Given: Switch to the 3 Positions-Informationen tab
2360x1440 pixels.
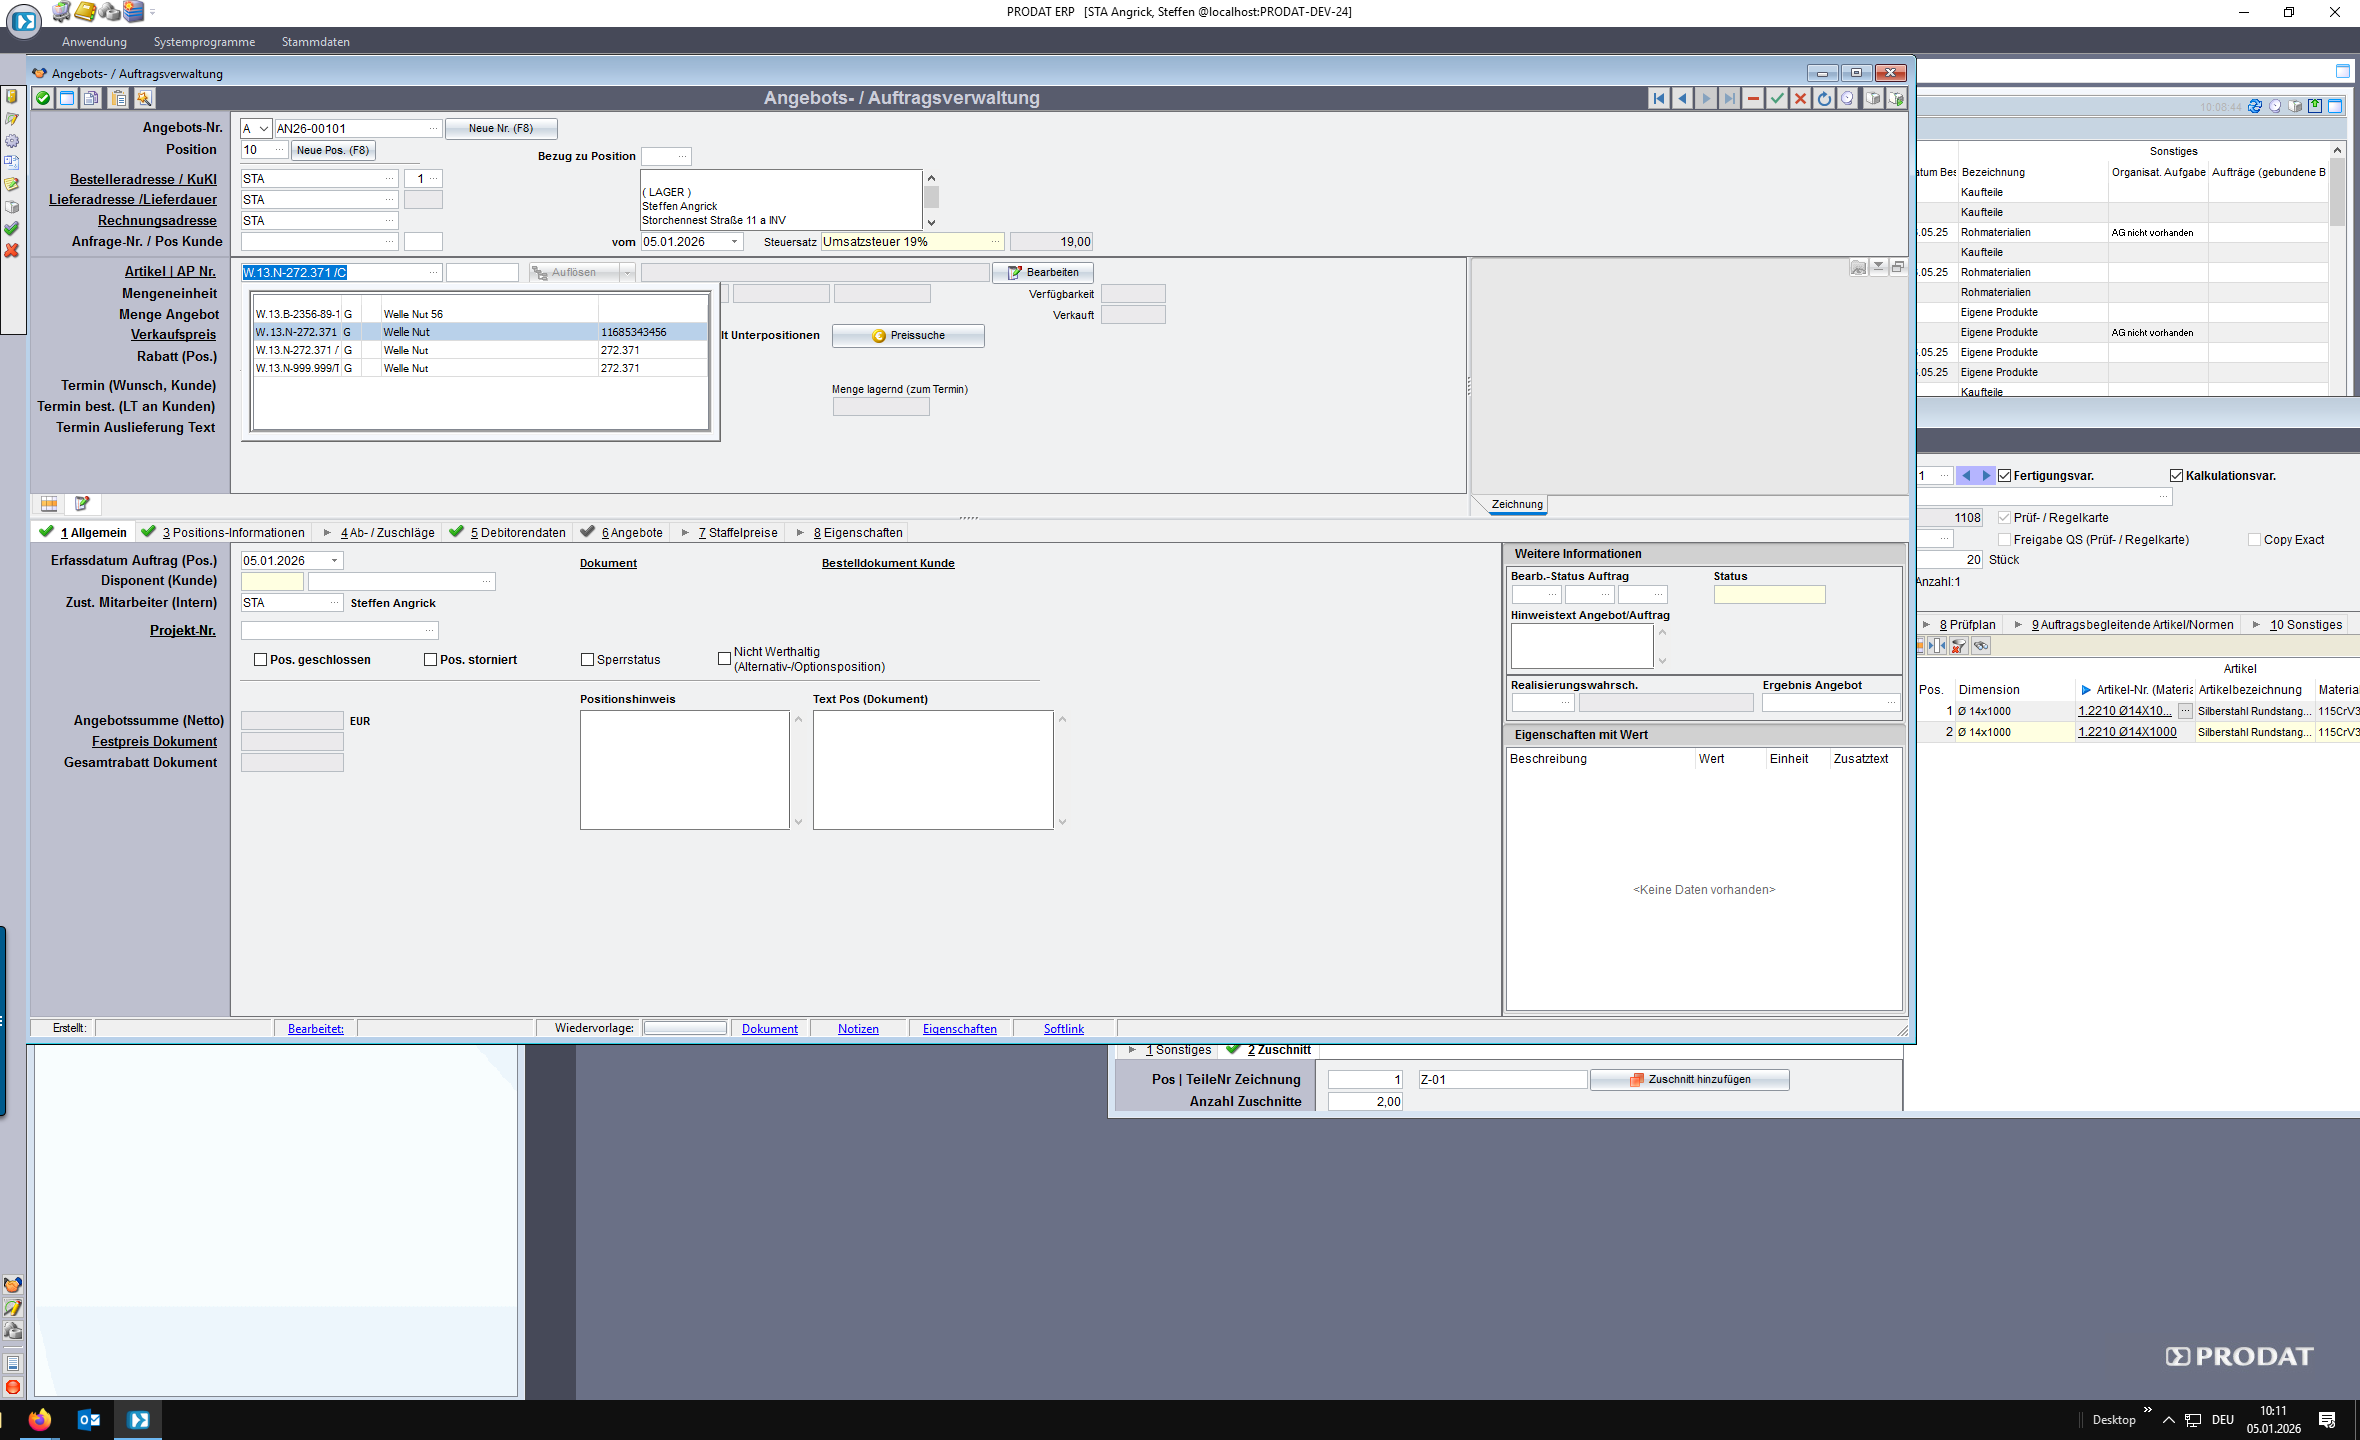Looking at the screenshot, I should click(232, 533).
